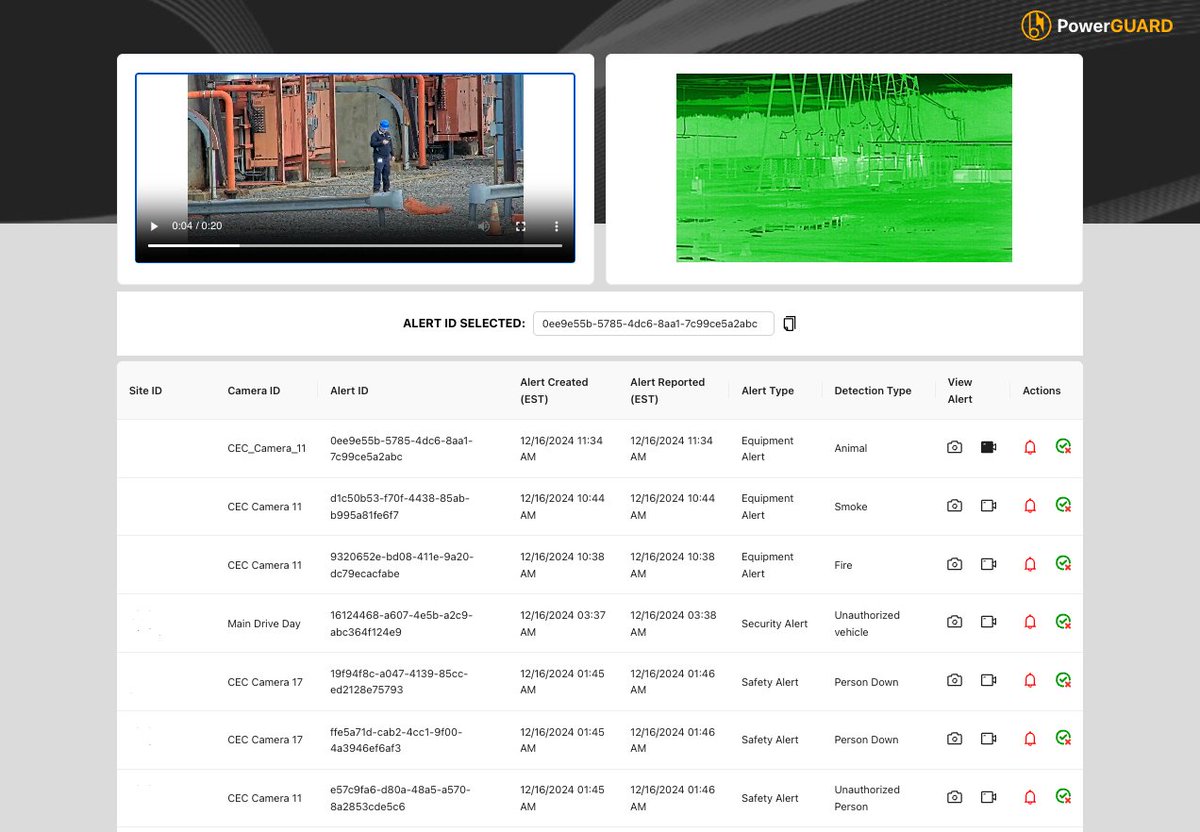Click camera snapshot icon on the Animal alert row

954,447
